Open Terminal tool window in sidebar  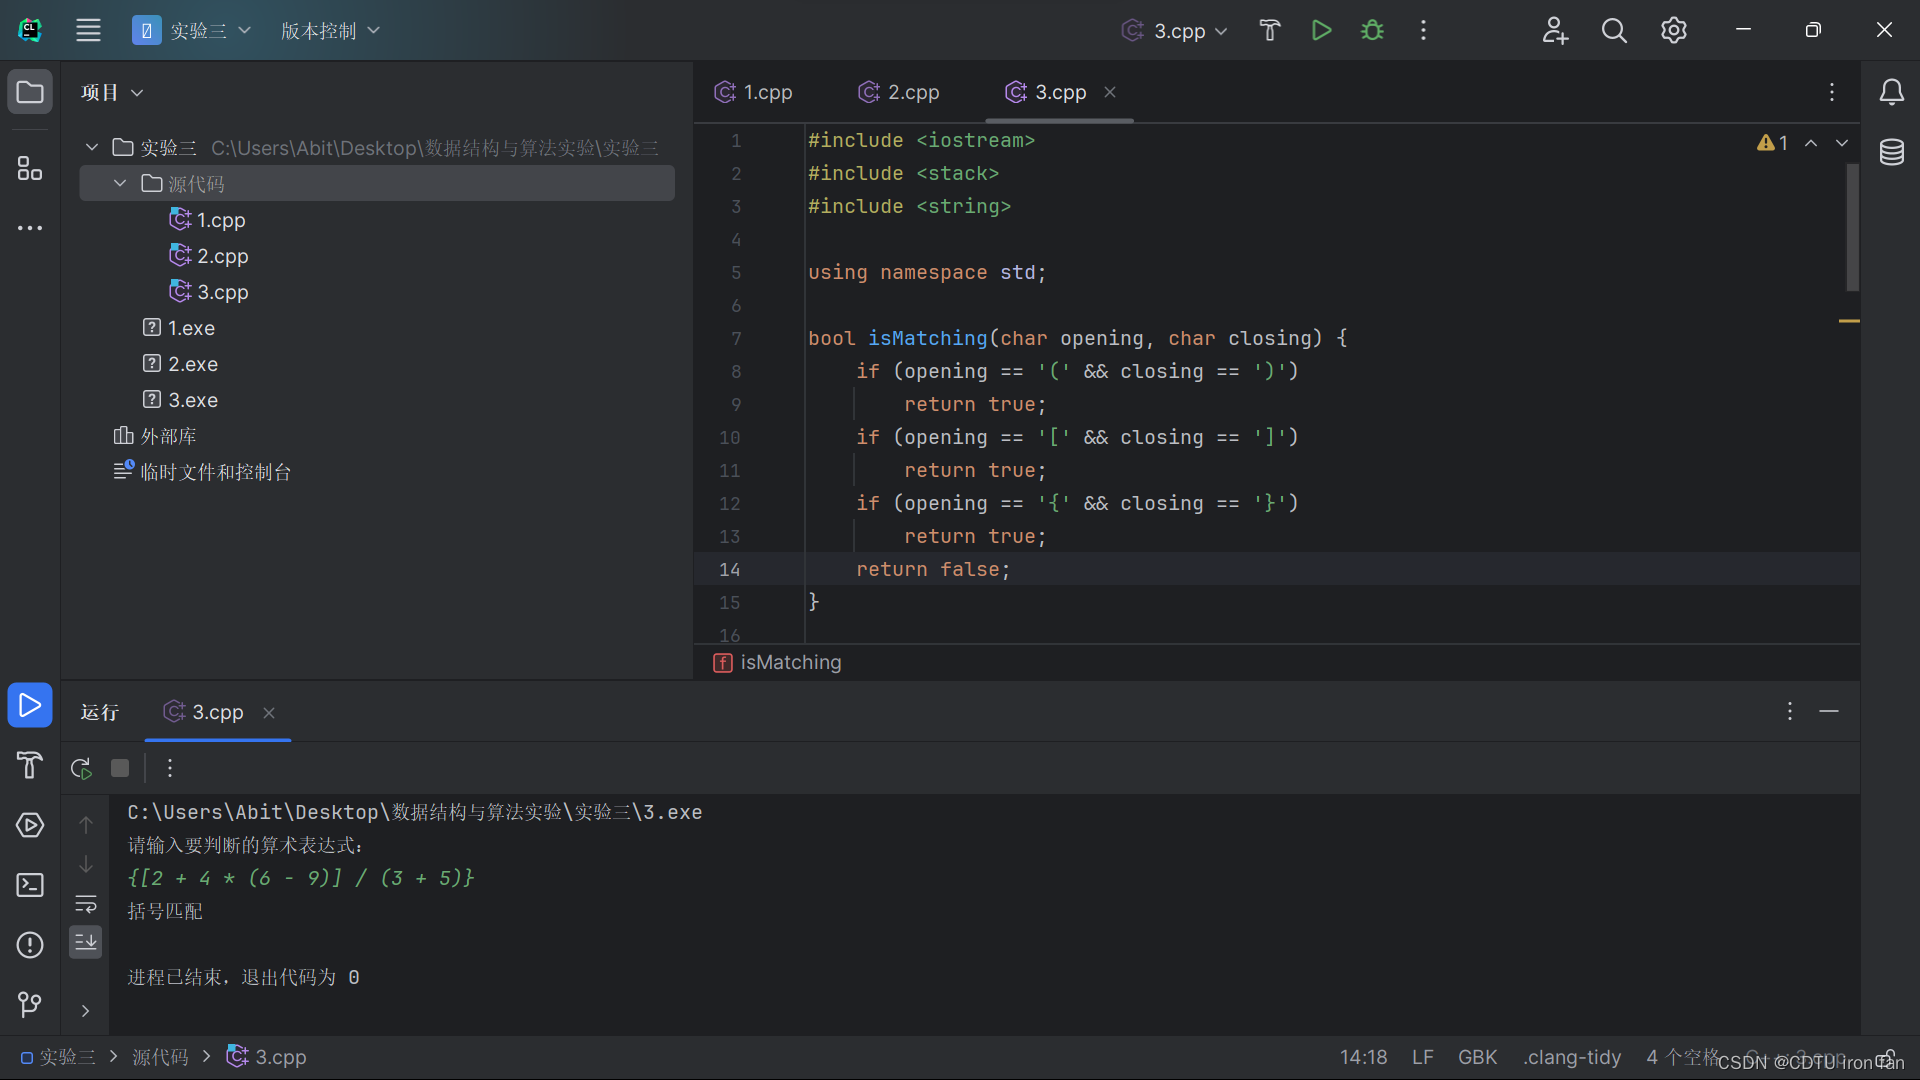(30, 885)
